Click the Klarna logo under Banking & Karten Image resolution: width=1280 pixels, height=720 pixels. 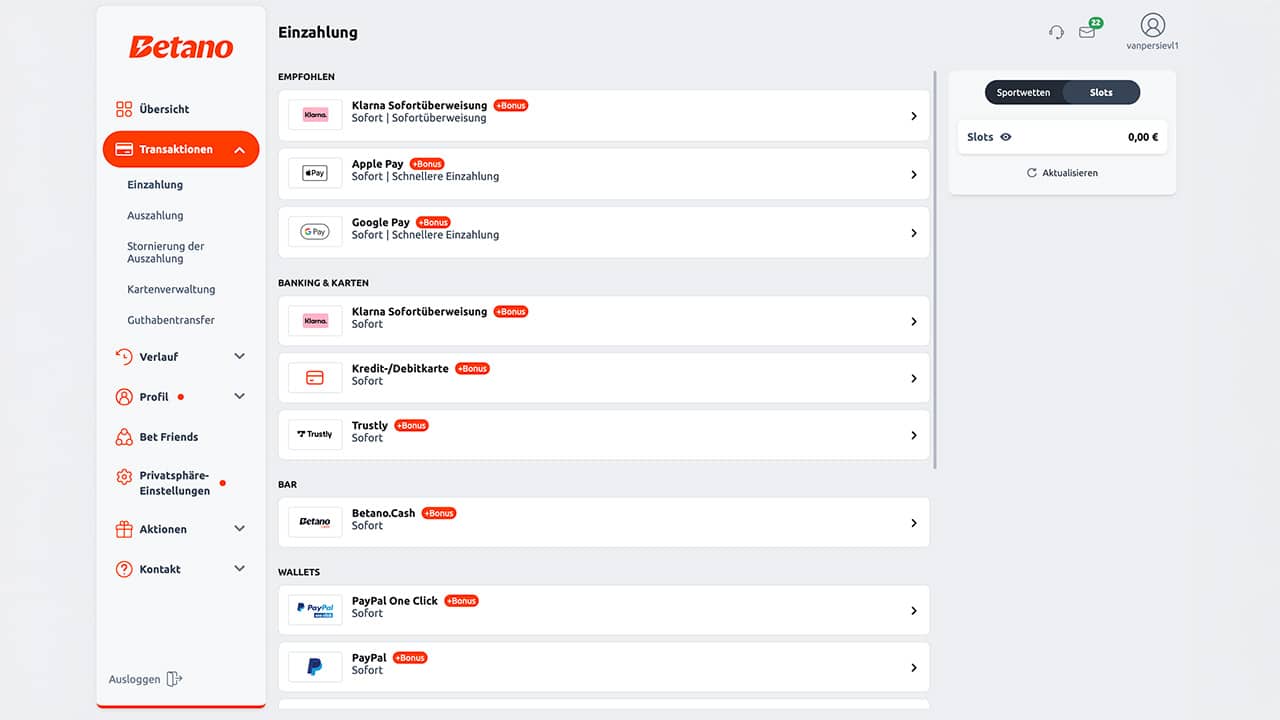(315, 321)
